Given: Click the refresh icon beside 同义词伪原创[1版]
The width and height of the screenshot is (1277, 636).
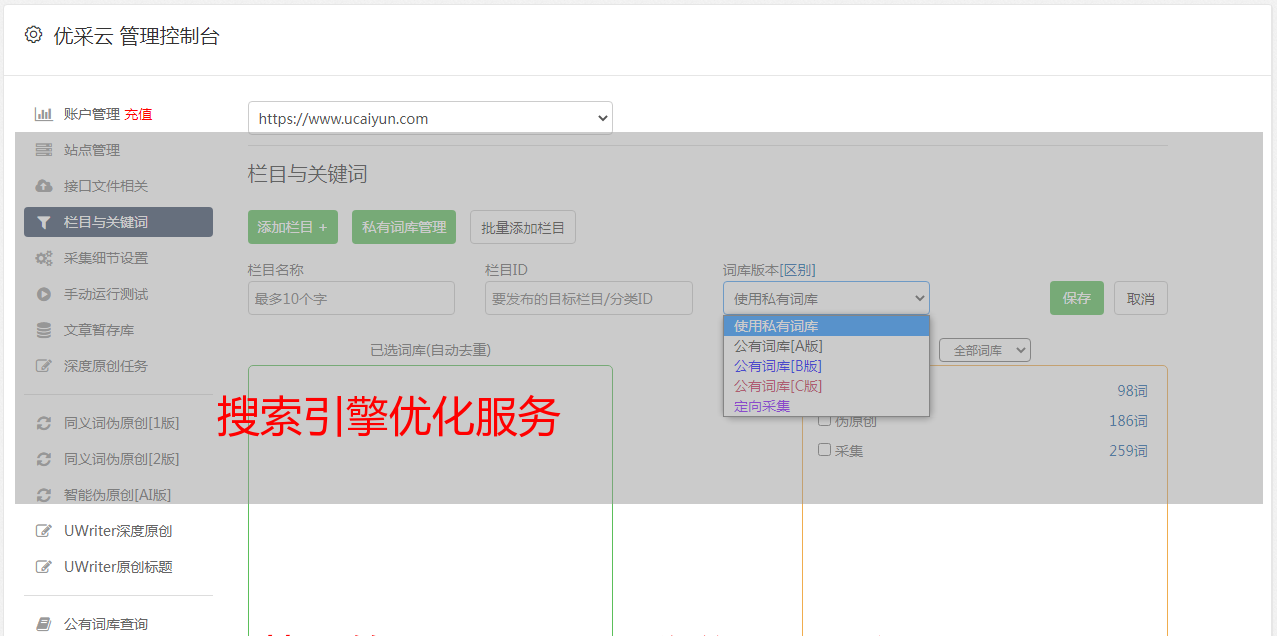Looking at the screenshot, I should click(43, 423).
